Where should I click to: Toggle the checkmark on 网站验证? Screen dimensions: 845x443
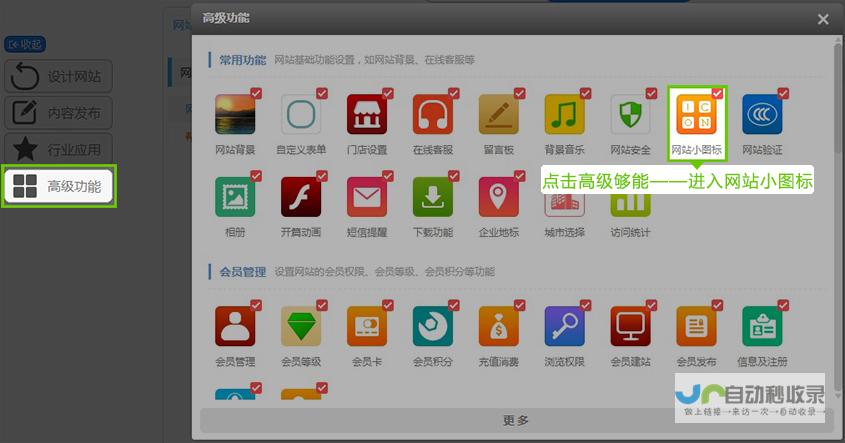(x=783, y=93)
